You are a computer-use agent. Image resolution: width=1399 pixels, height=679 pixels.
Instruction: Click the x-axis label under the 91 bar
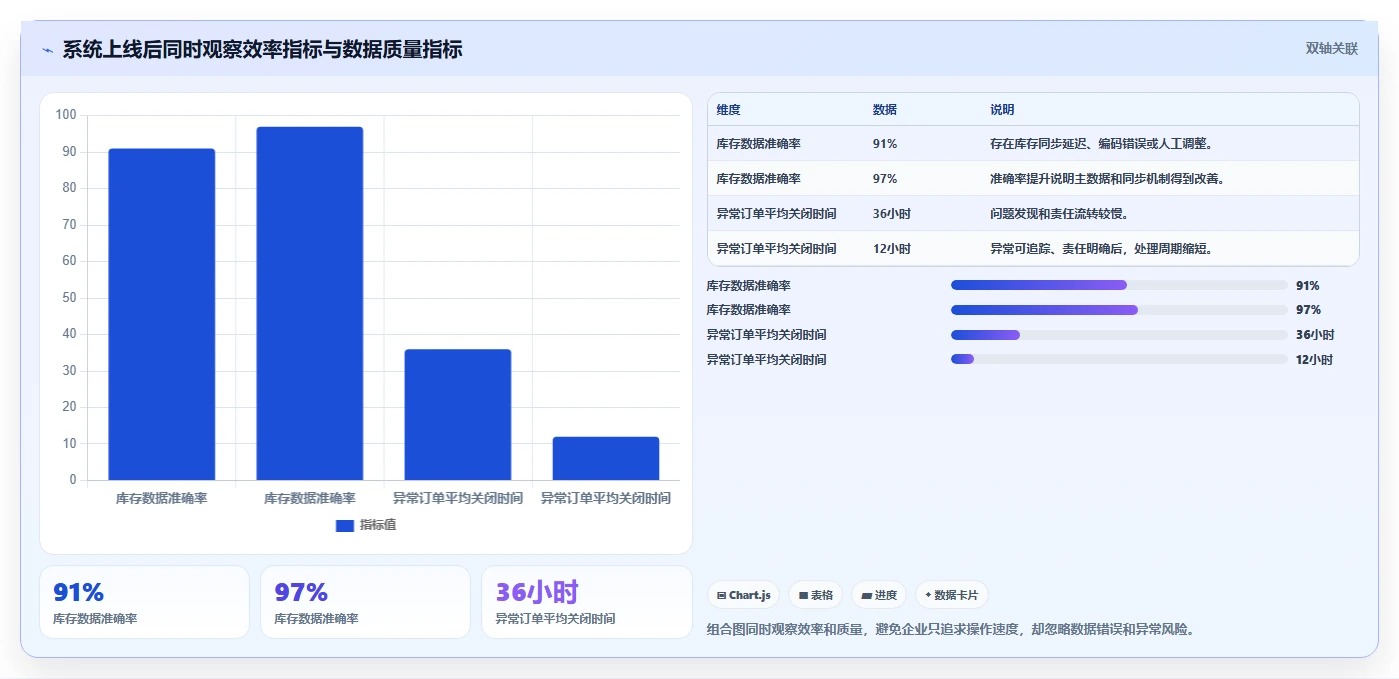point(162,498)
